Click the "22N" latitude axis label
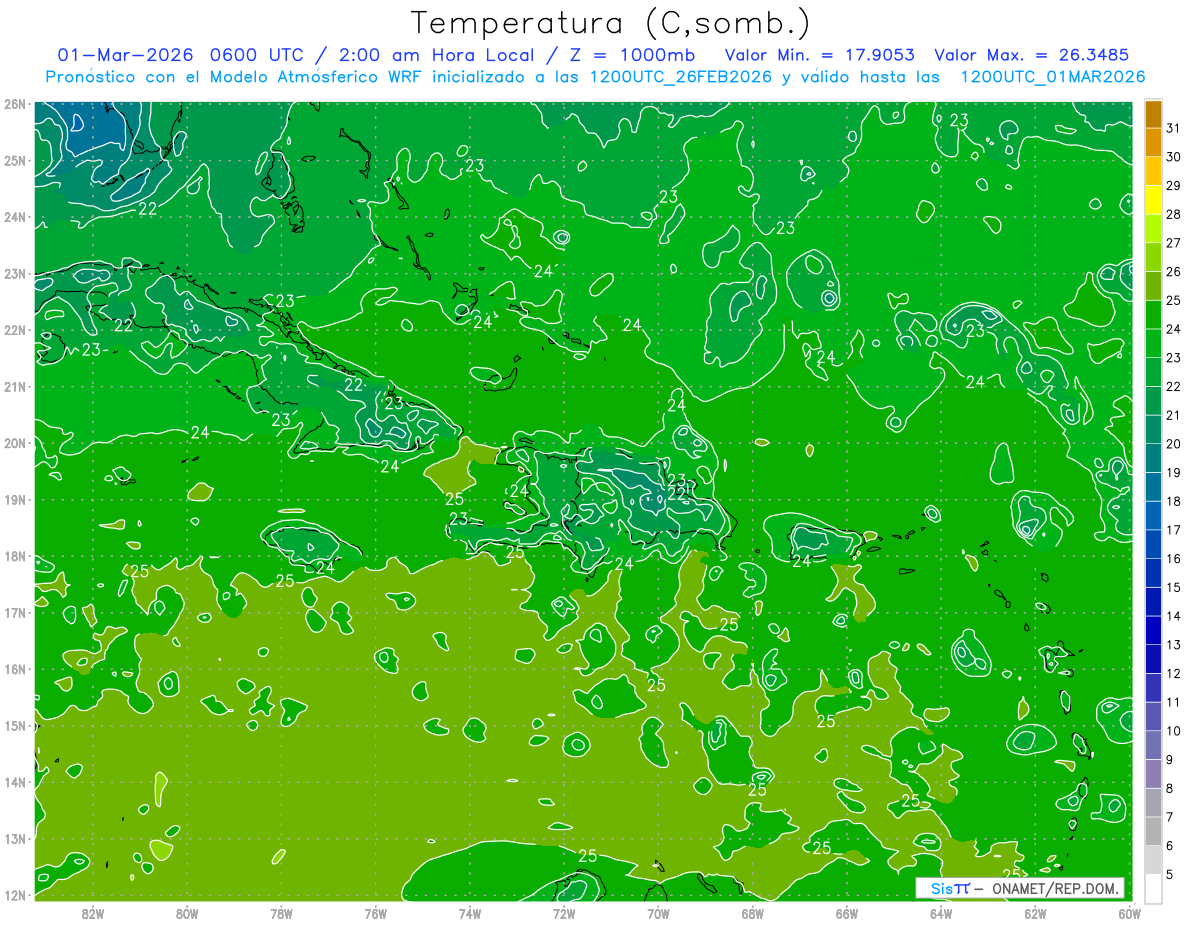Screen dimensions: 1200x927 tap(14, 330)
